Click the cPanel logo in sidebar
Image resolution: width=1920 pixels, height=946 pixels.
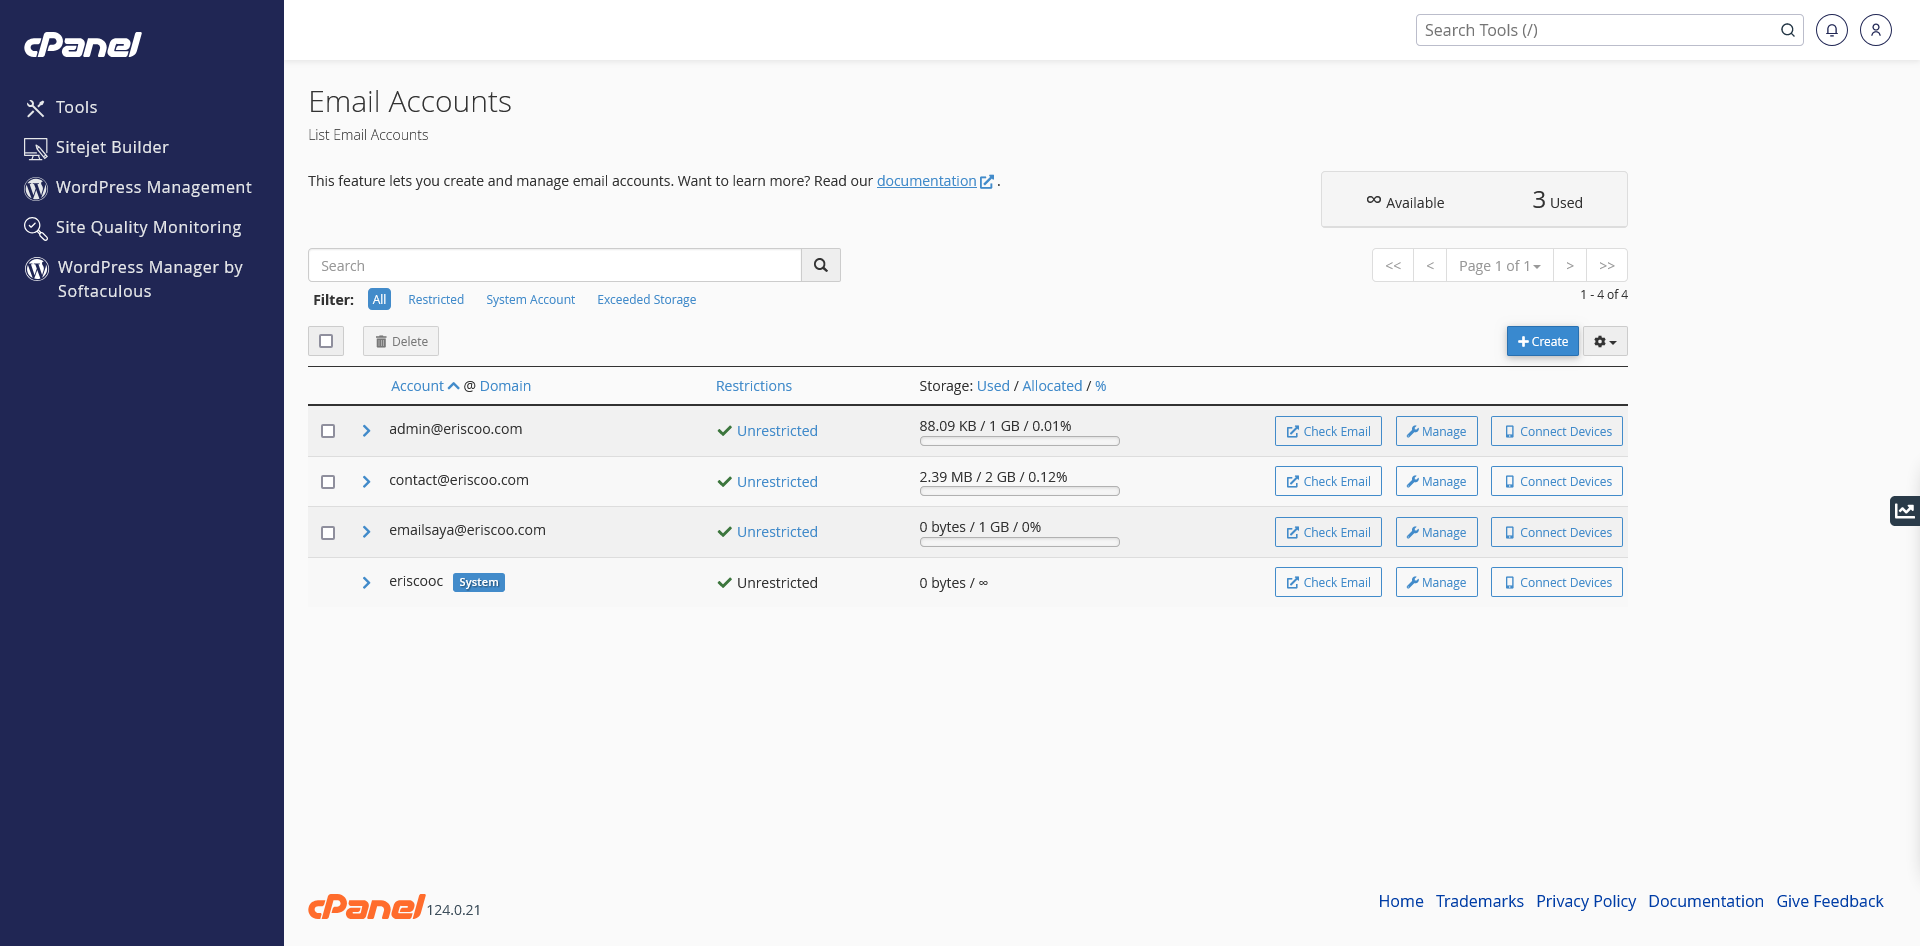[x=83, y=45]
